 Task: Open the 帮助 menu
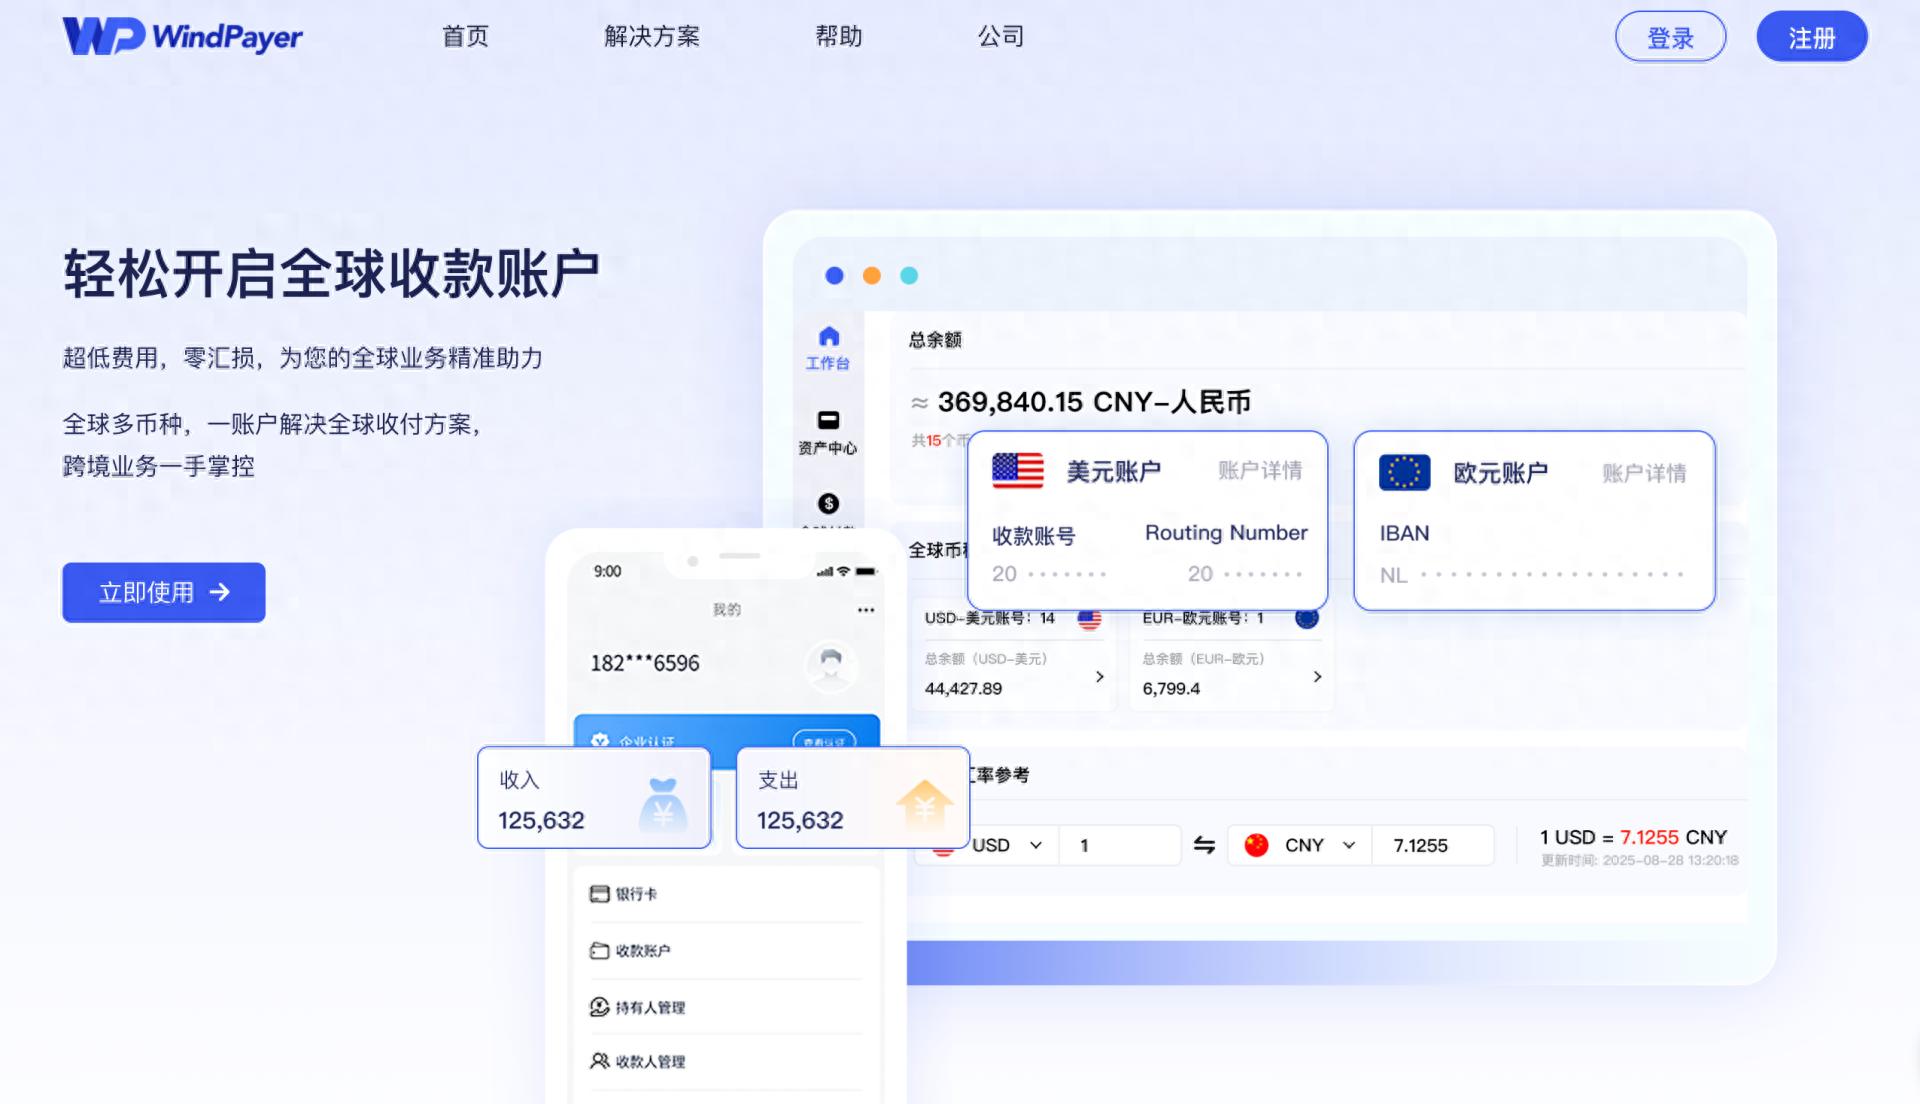pos(839,37)
